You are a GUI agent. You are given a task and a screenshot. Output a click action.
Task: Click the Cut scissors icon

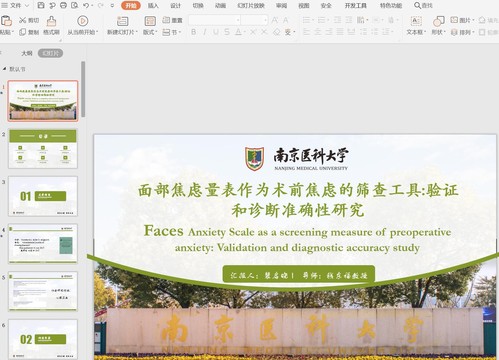point(23,20)
